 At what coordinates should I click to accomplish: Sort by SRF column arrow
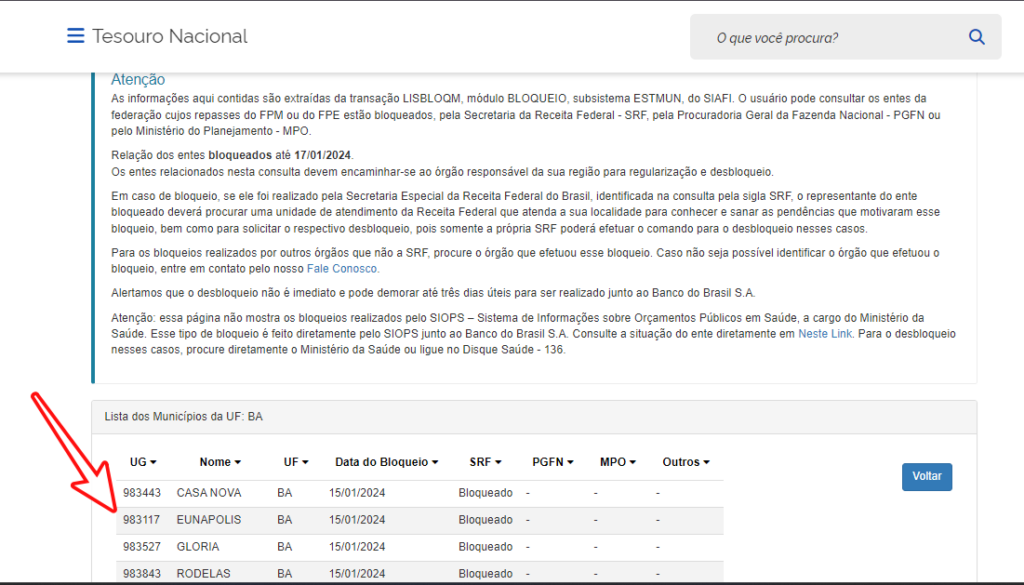point(498,462)
